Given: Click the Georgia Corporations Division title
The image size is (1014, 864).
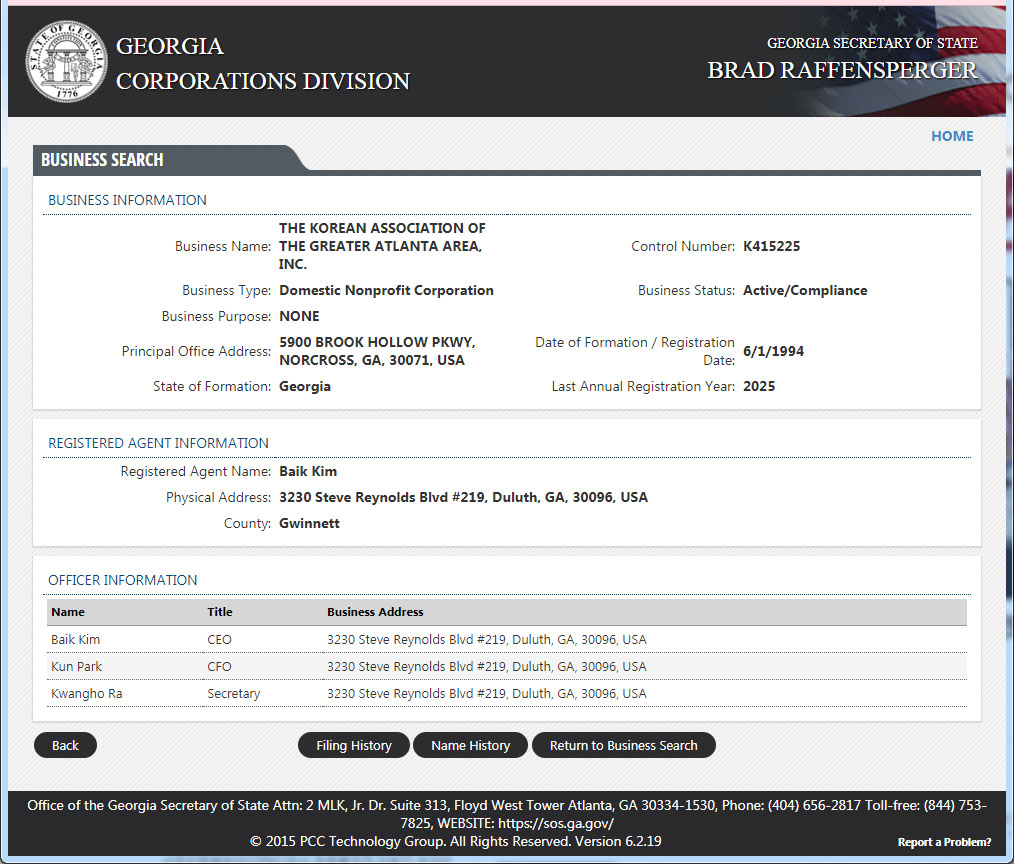Looking at the screenshot, I should pyautogui.click(x=262, y=64).
